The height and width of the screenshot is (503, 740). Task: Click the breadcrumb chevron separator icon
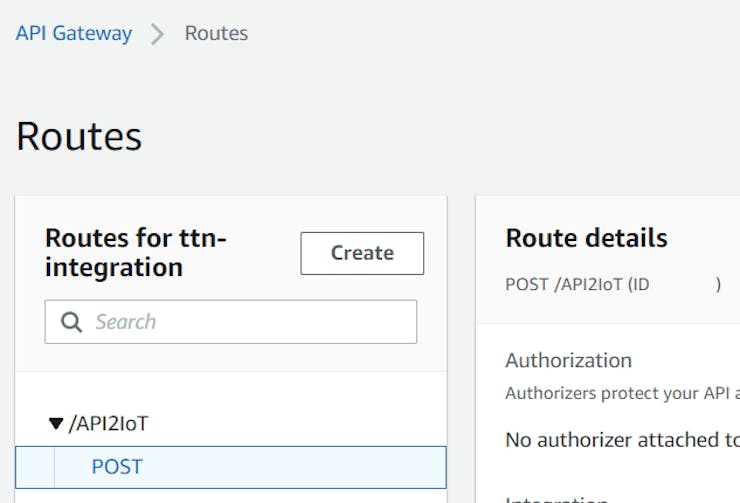coord(158,34)
